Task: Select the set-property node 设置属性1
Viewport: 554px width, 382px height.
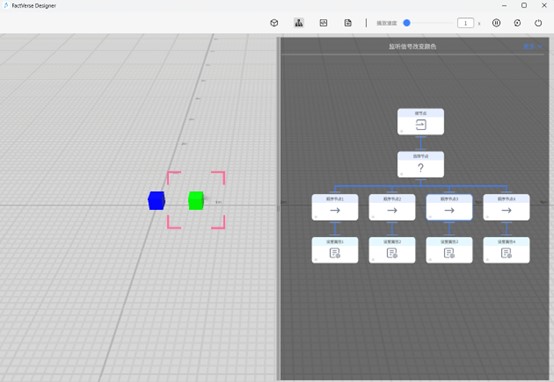Action: pos(335,250)
